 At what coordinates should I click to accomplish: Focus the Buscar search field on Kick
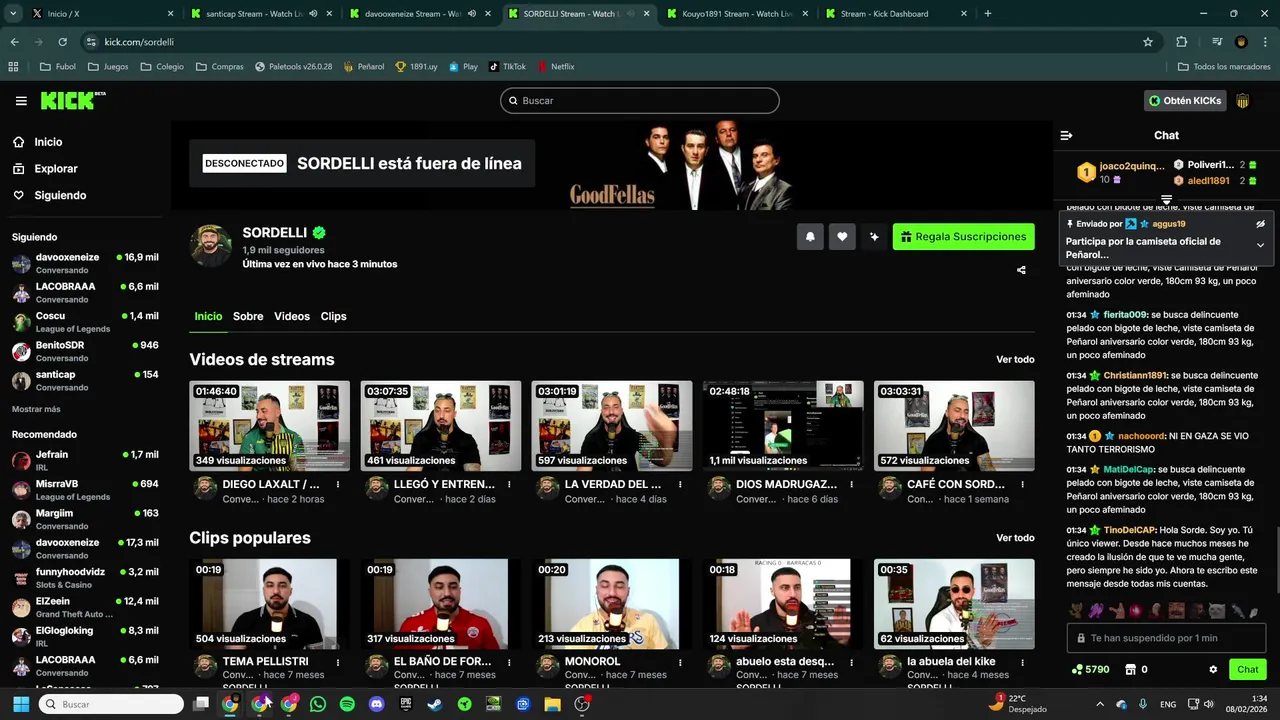pos(640,101)
